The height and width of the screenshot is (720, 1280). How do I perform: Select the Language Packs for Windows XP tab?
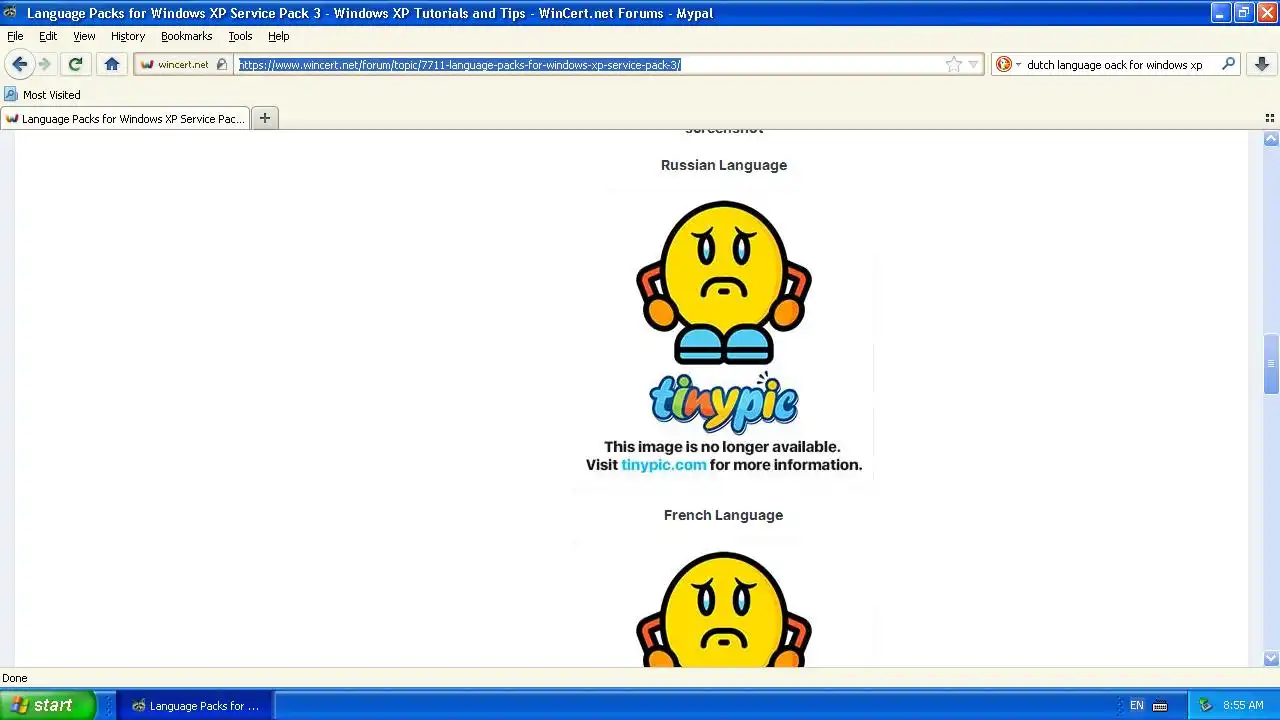125,118
